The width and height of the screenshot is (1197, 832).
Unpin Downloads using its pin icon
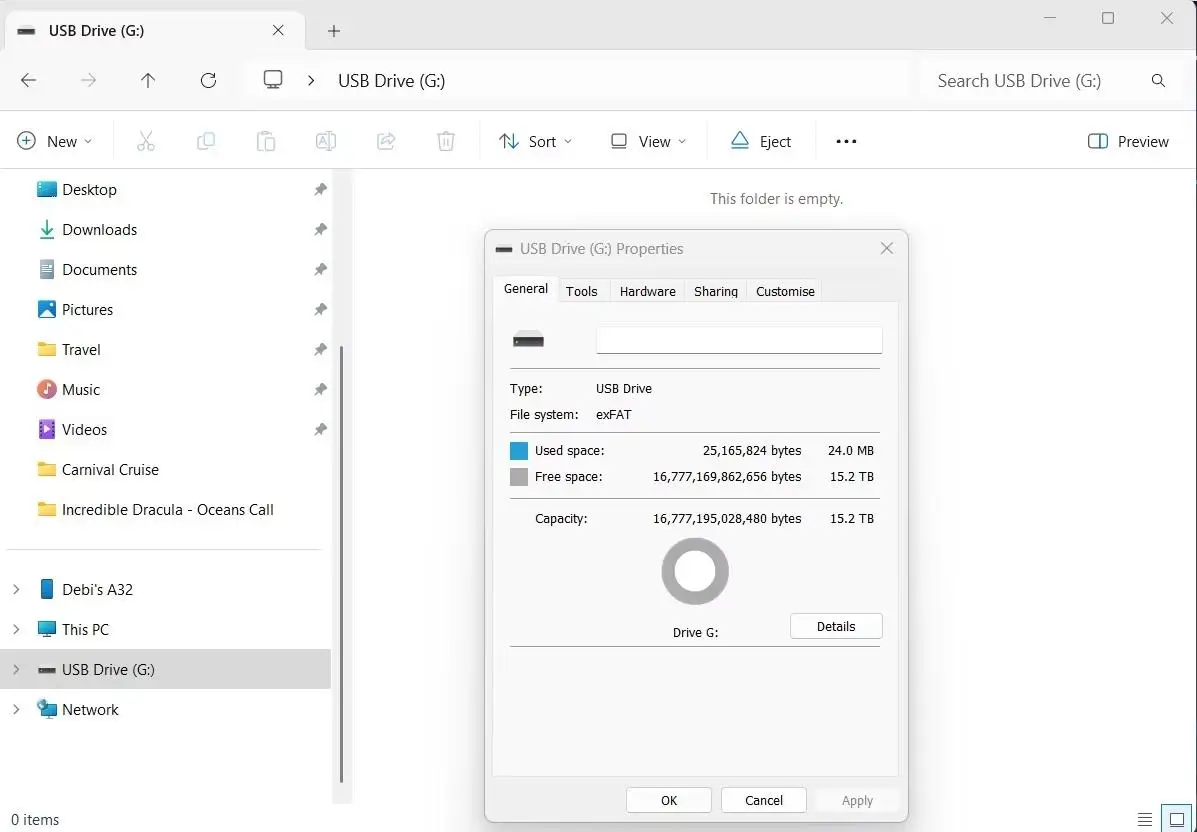(x=321, y=229)
